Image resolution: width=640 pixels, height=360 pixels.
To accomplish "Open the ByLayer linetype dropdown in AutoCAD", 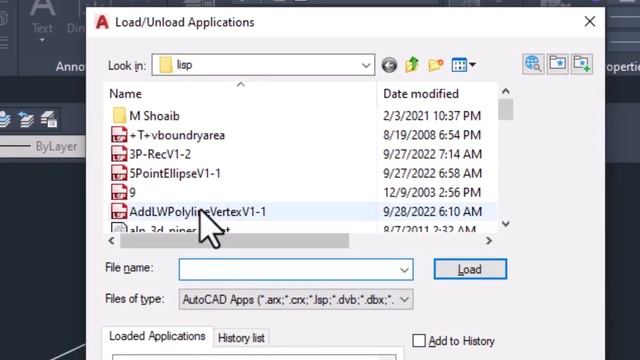I will pos(43,146).
